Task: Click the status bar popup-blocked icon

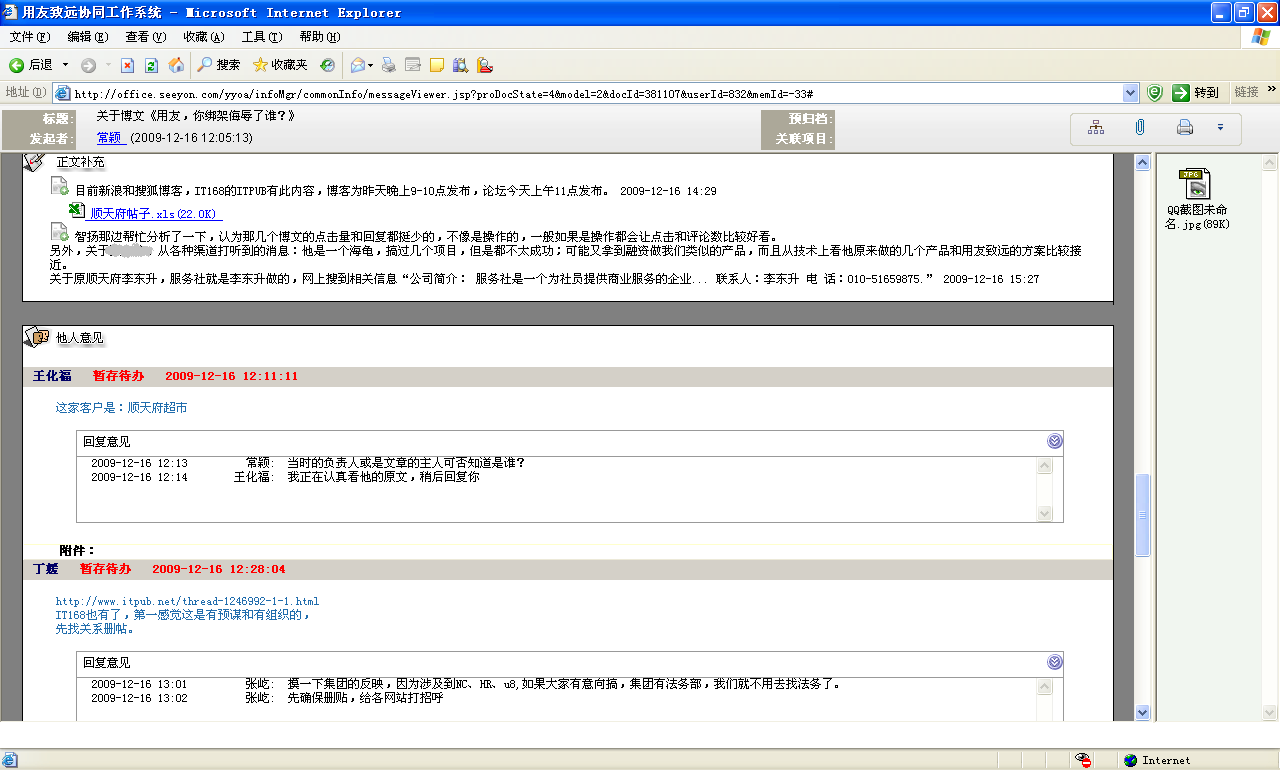Action: [1083, 760]
